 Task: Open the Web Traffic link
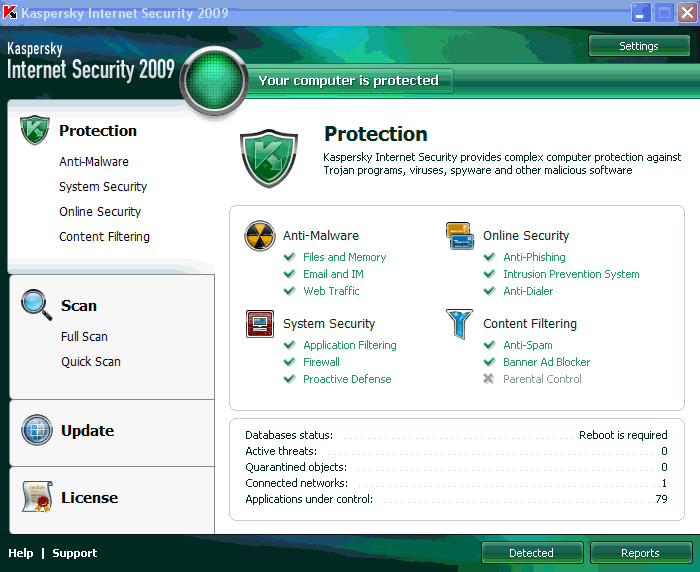pyautogui.click(x=331, y=291)
